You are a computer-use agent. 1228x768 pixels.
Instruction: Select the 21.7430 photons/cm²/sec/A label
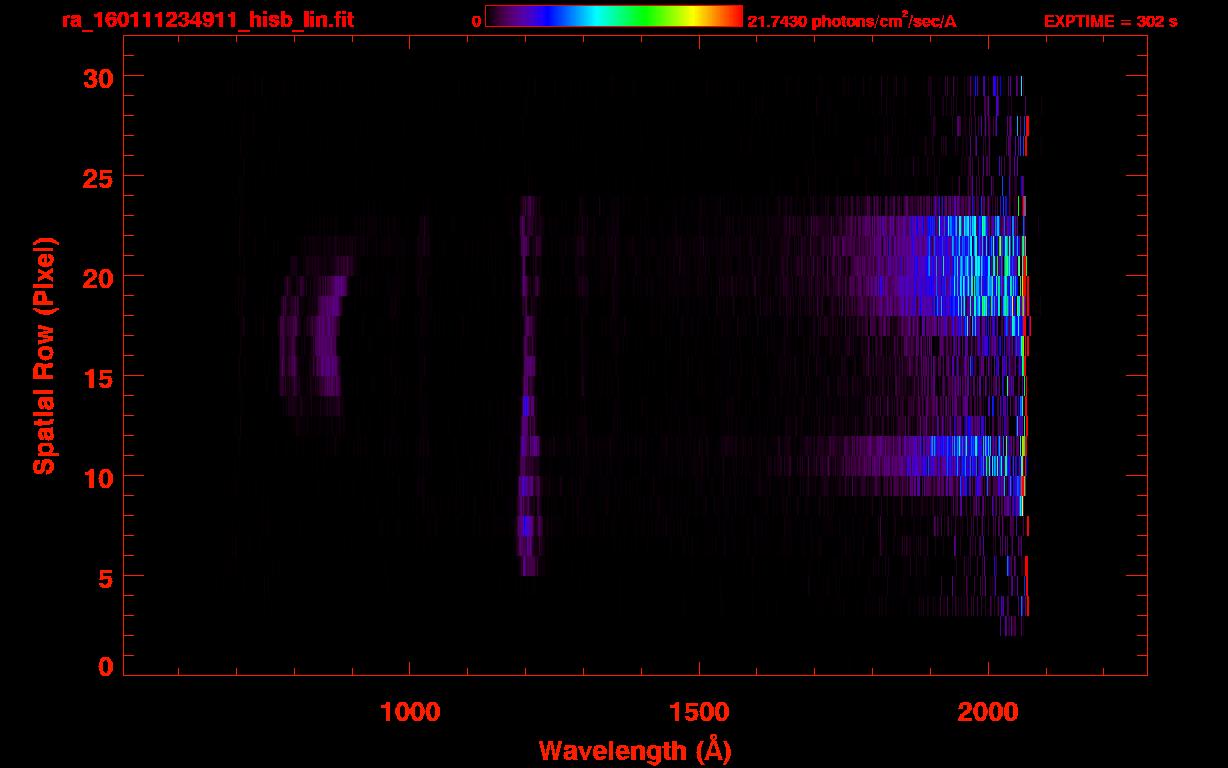click(x=852, y=20)
